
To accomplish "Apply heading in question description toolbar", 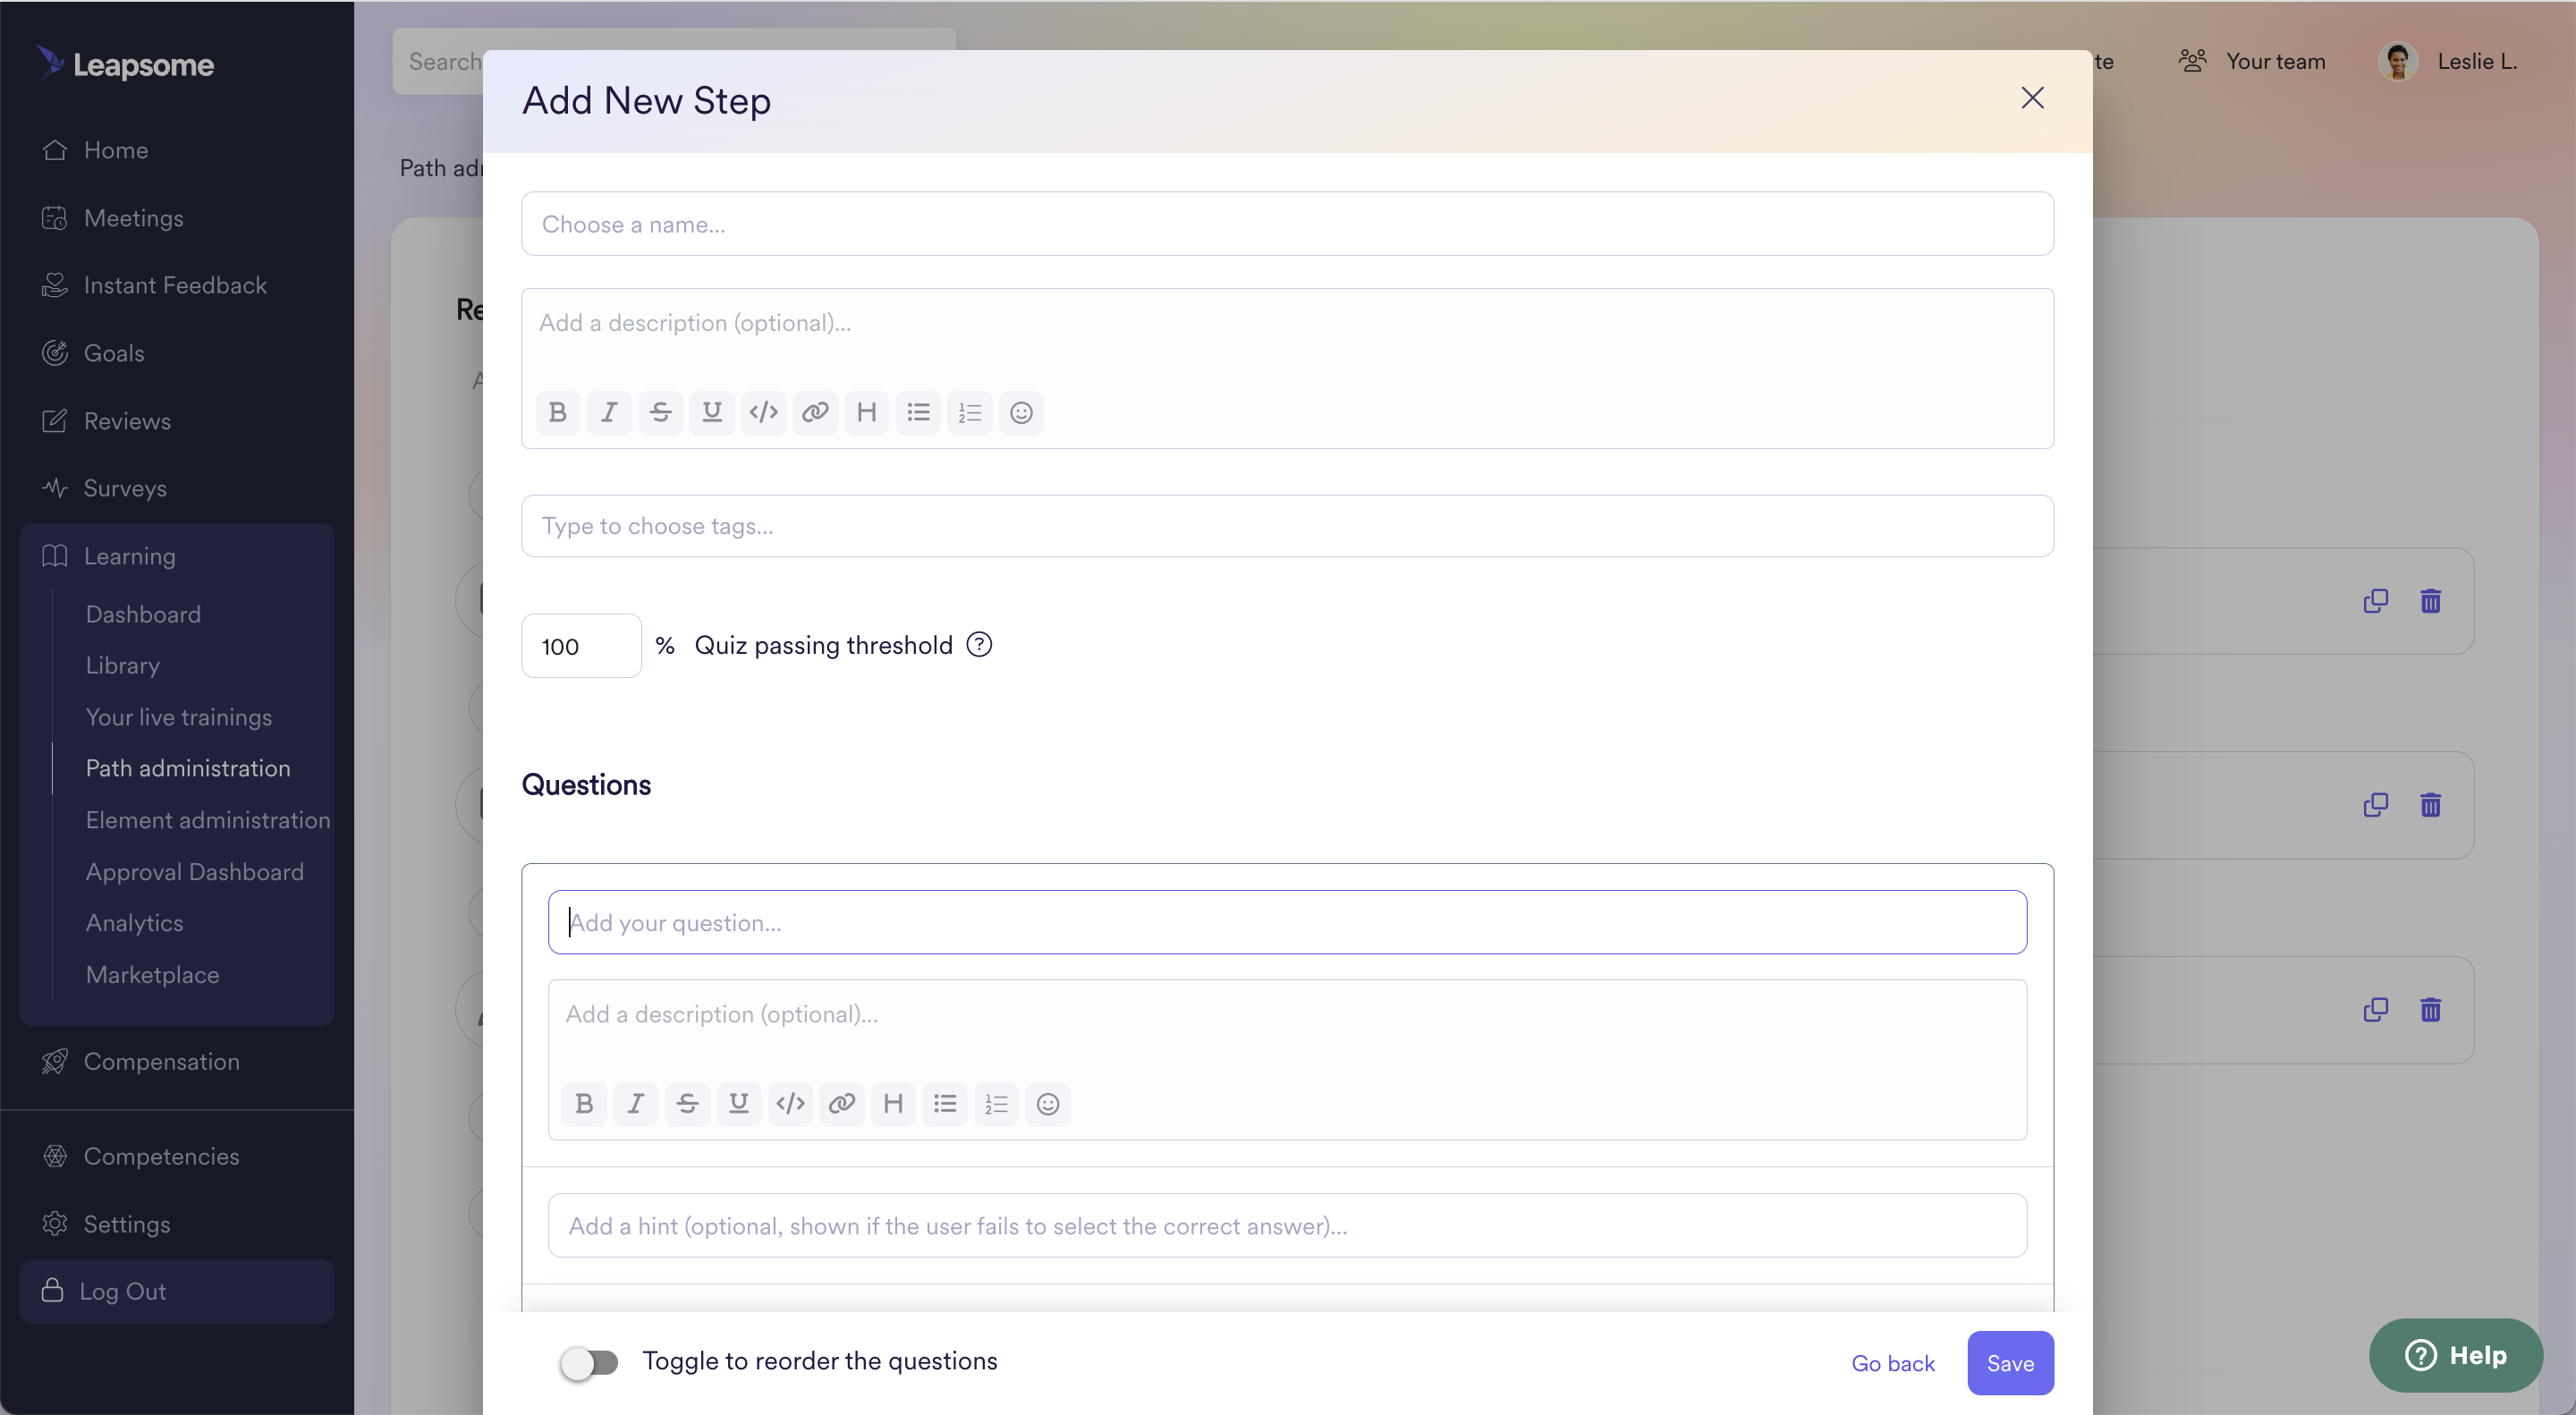I will click(x=893, y=1104).
